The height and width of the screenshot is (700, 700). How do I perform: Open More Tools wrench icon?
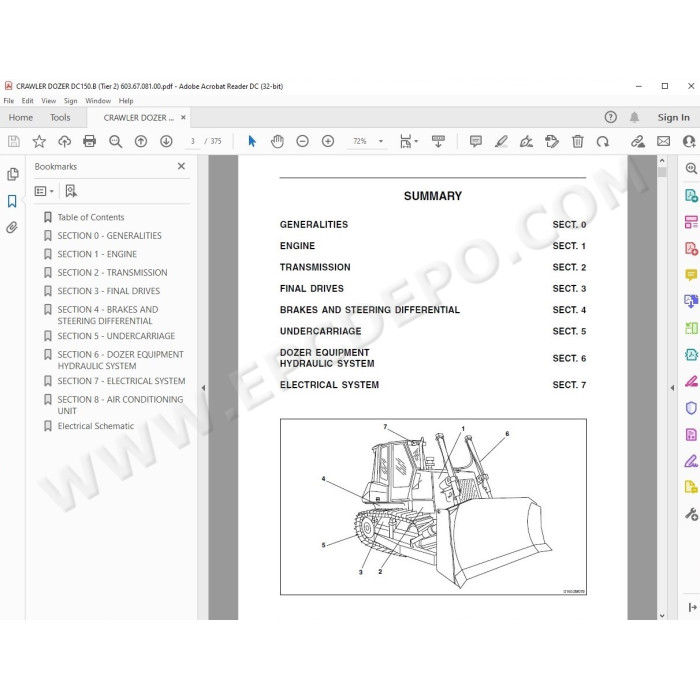pos(691,514)
